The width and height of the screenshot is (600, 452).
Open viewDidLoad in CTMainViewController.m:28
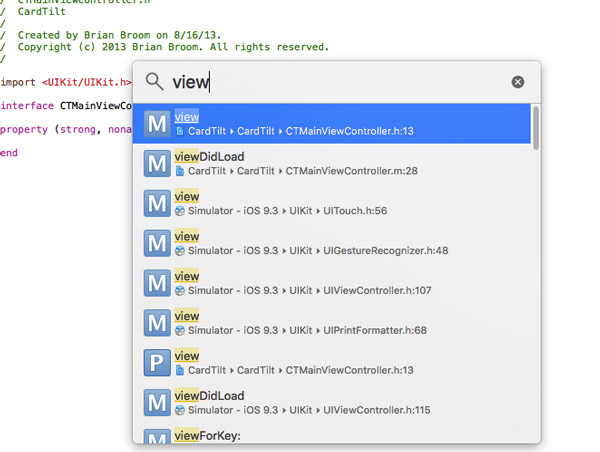click(340, 164)
